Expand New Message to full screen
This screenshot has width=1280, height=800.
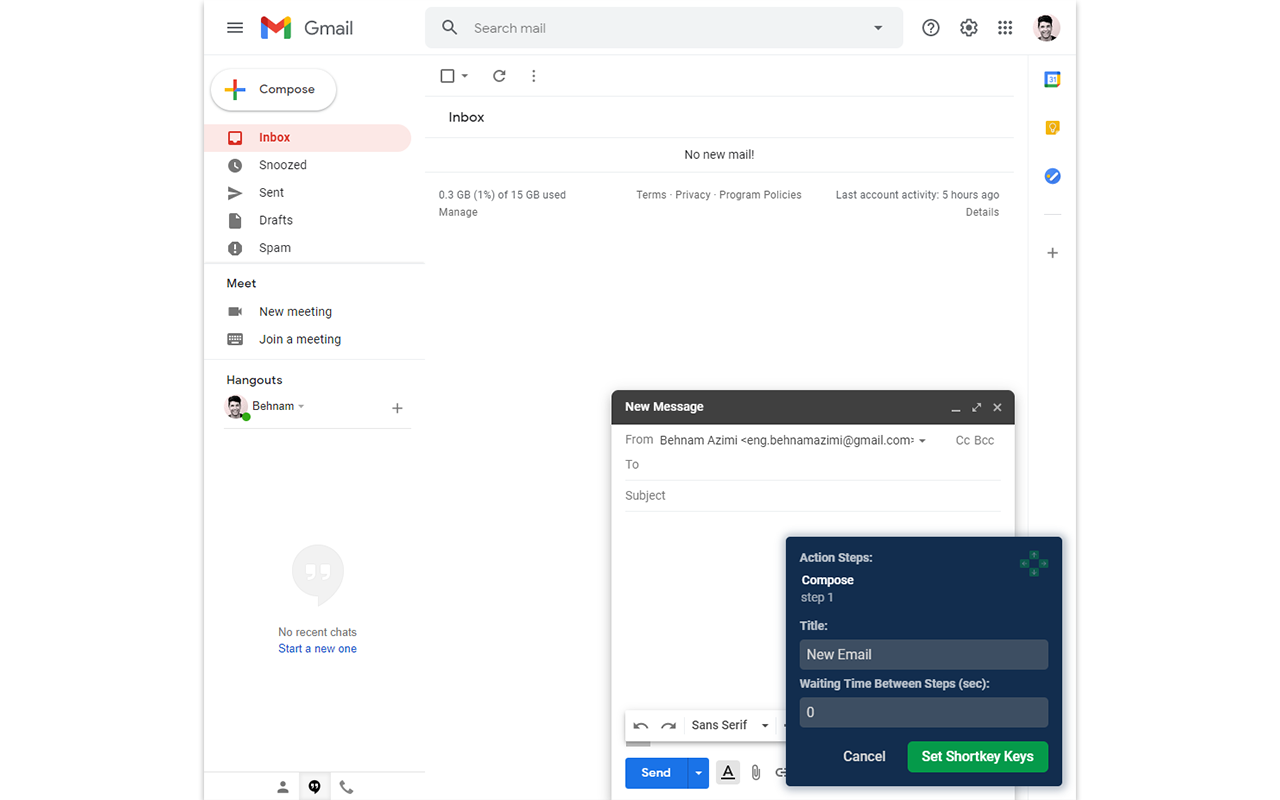click(x=976, y=407)
